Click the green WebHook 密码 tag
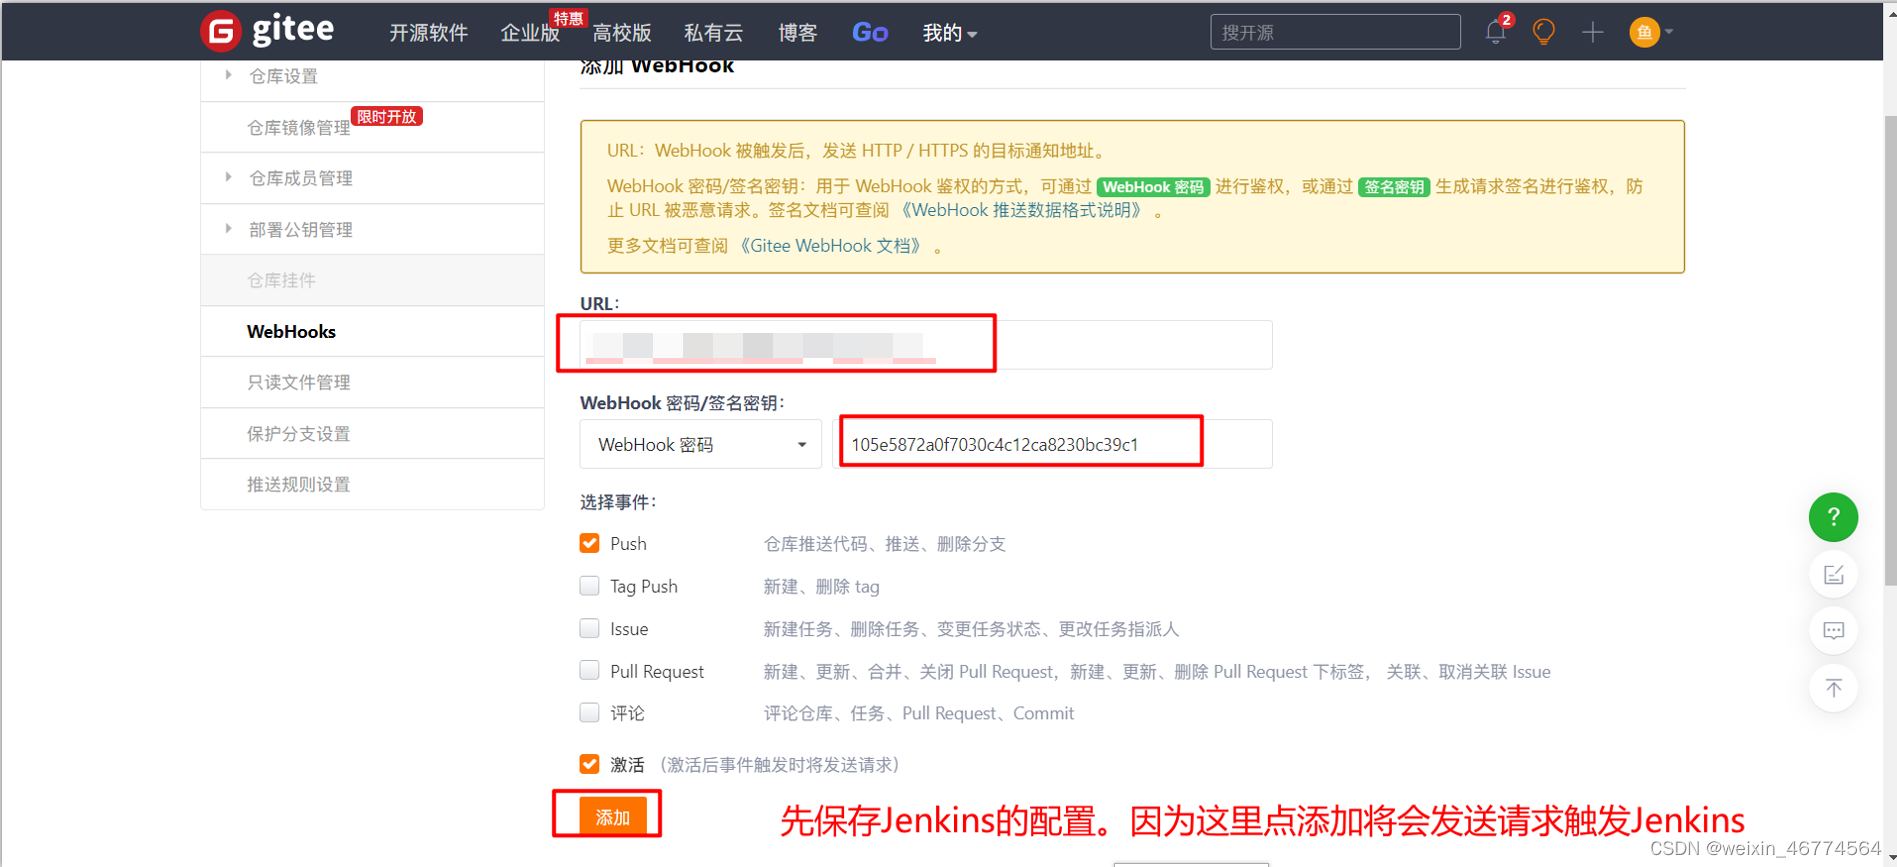 pos(1153,187)
